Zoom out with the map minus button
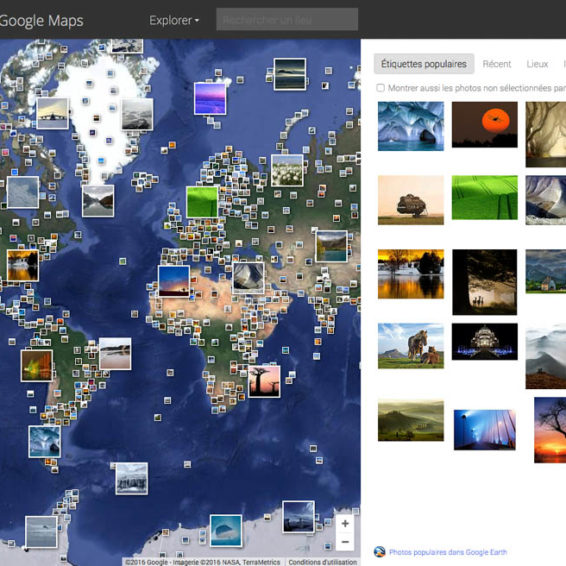 (x=345, y=542)
